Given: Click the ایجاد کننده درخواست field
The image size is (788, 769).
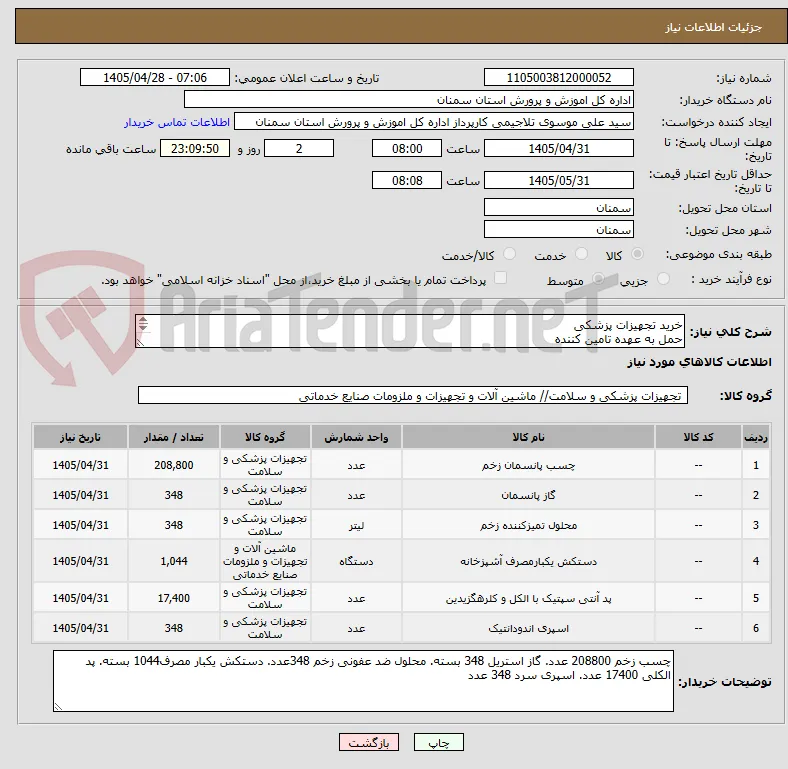Looking at the screenshot, I should tap(434, 122).
